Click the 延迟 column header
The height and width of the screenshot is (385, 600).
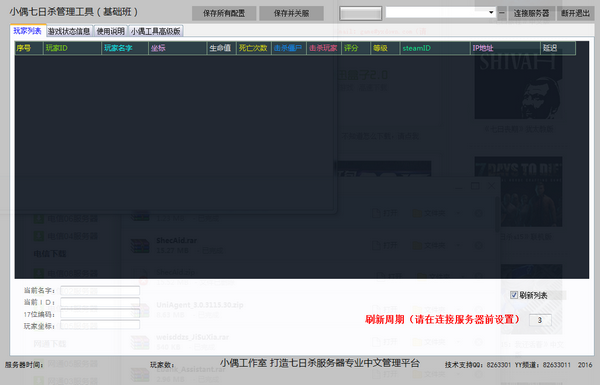[x=558, y=48]
